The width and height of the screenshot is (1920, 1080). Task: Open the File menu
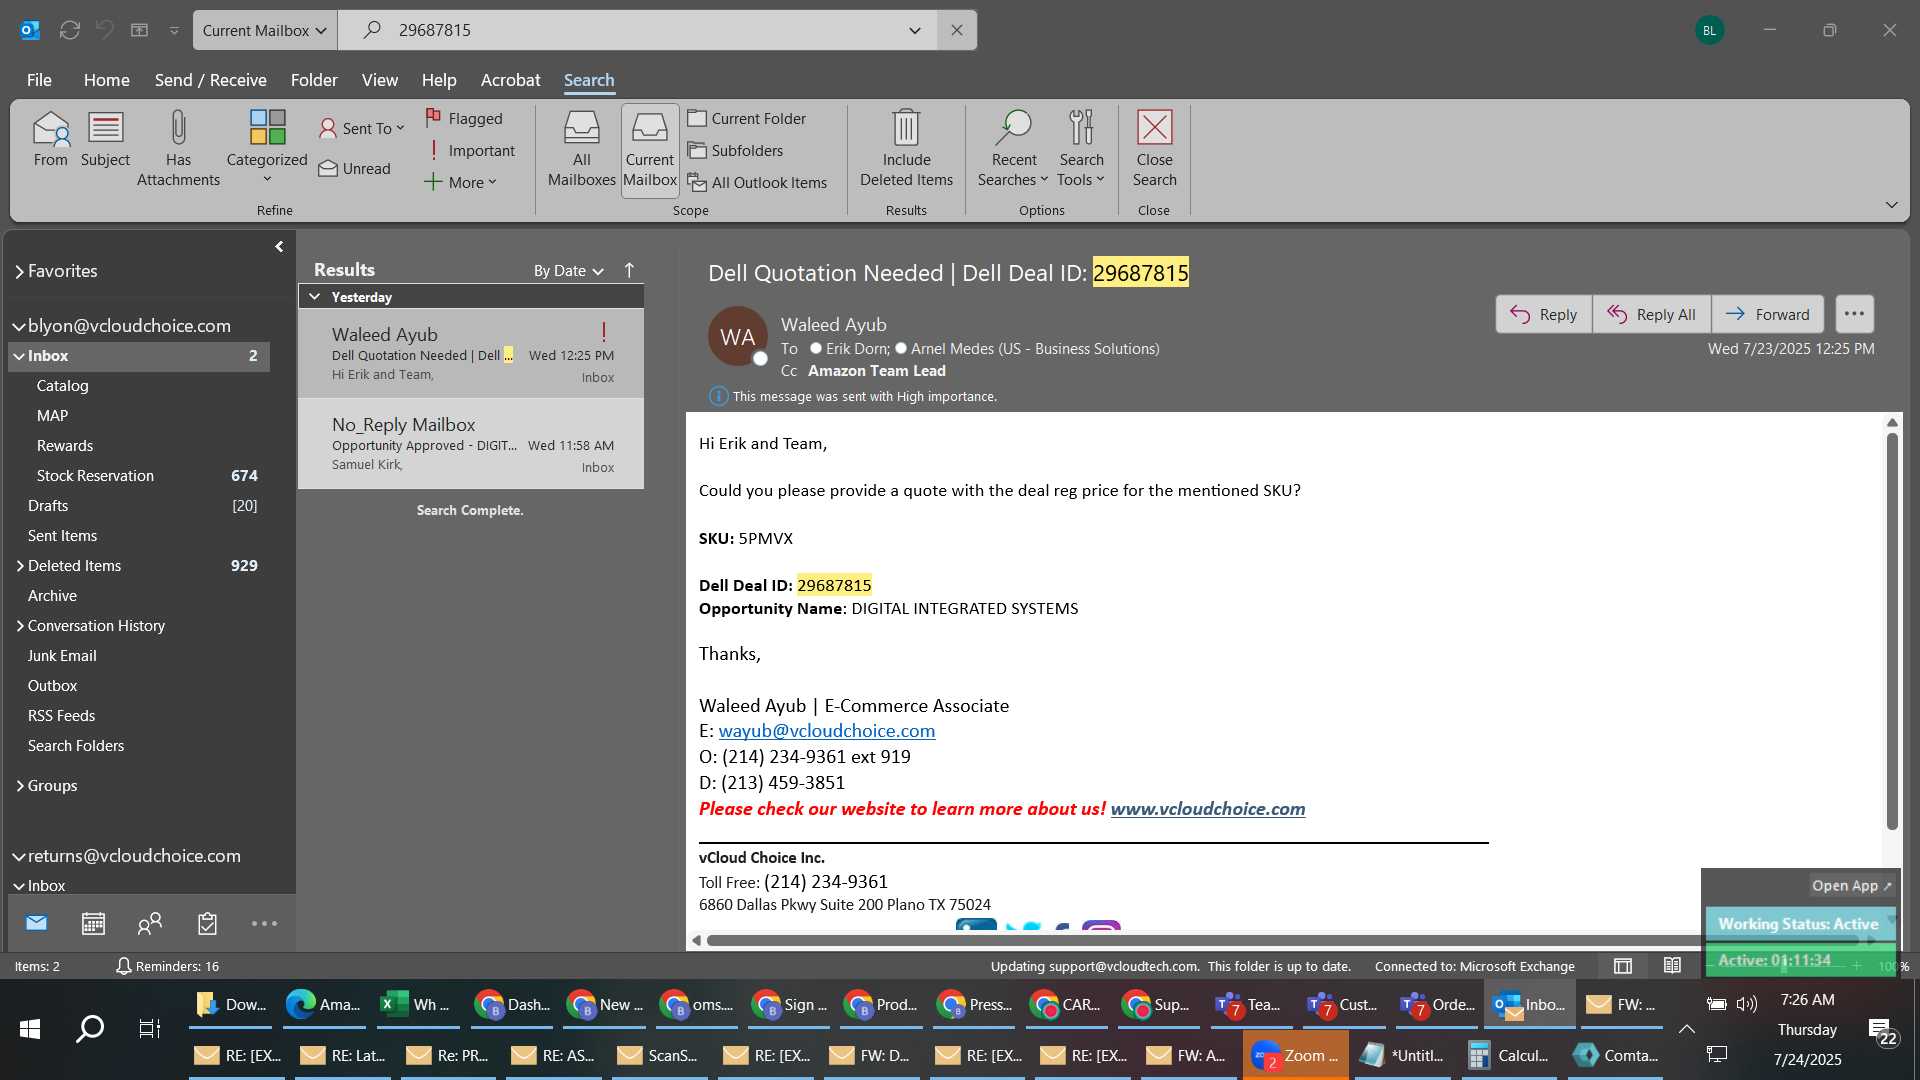pos(39,80)
